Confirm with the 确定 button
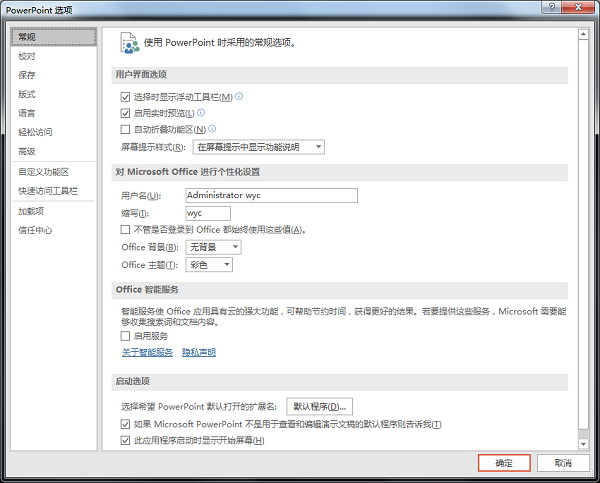Image resolution: width=600 pixels, height=483 pixels. (504, 463)
